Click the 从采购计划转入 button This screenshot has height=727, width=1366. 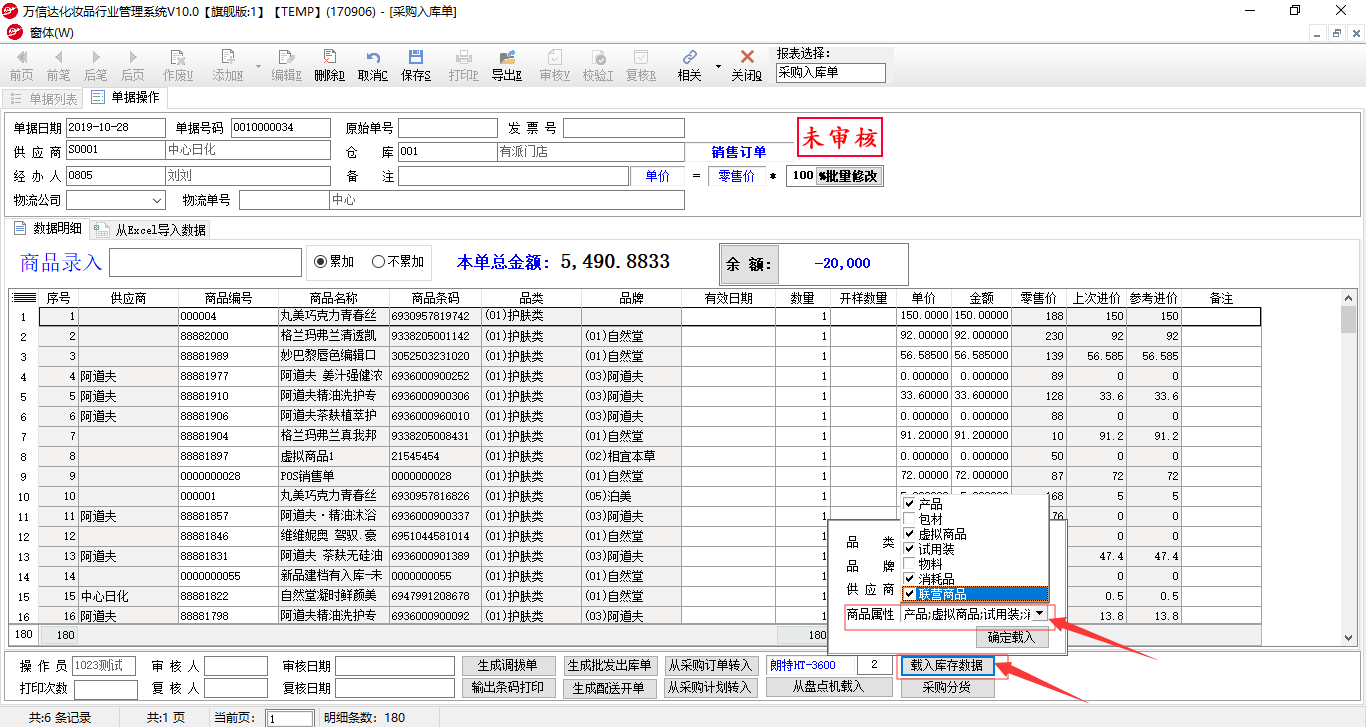click(710, 688)
